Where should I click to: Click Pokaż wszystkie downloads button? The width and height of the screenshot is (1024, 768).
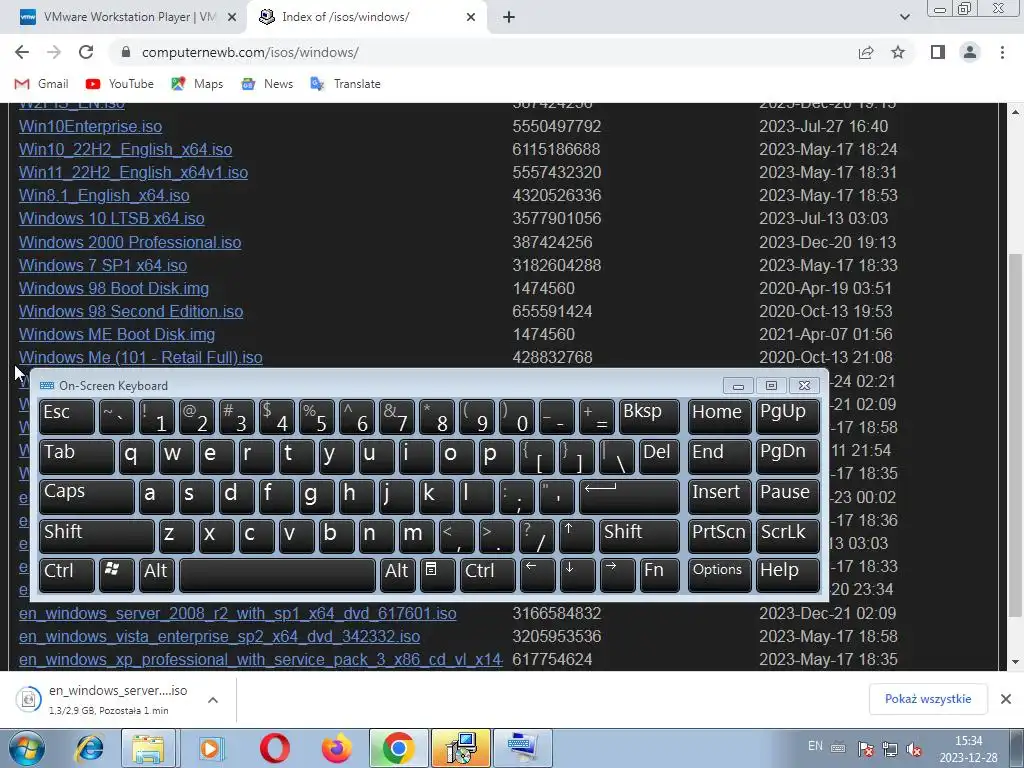[927, 699]
